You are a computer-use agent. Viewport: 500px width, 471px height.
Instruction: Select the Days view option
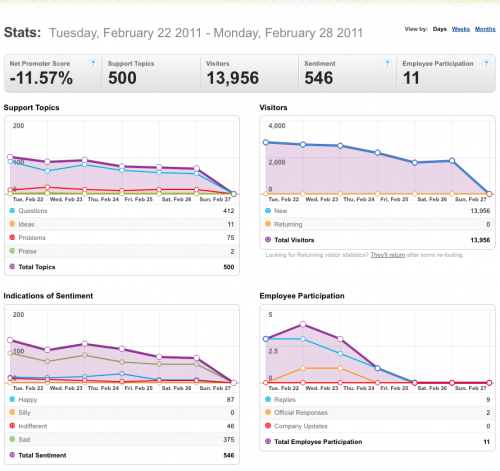(x=440, y=29)
